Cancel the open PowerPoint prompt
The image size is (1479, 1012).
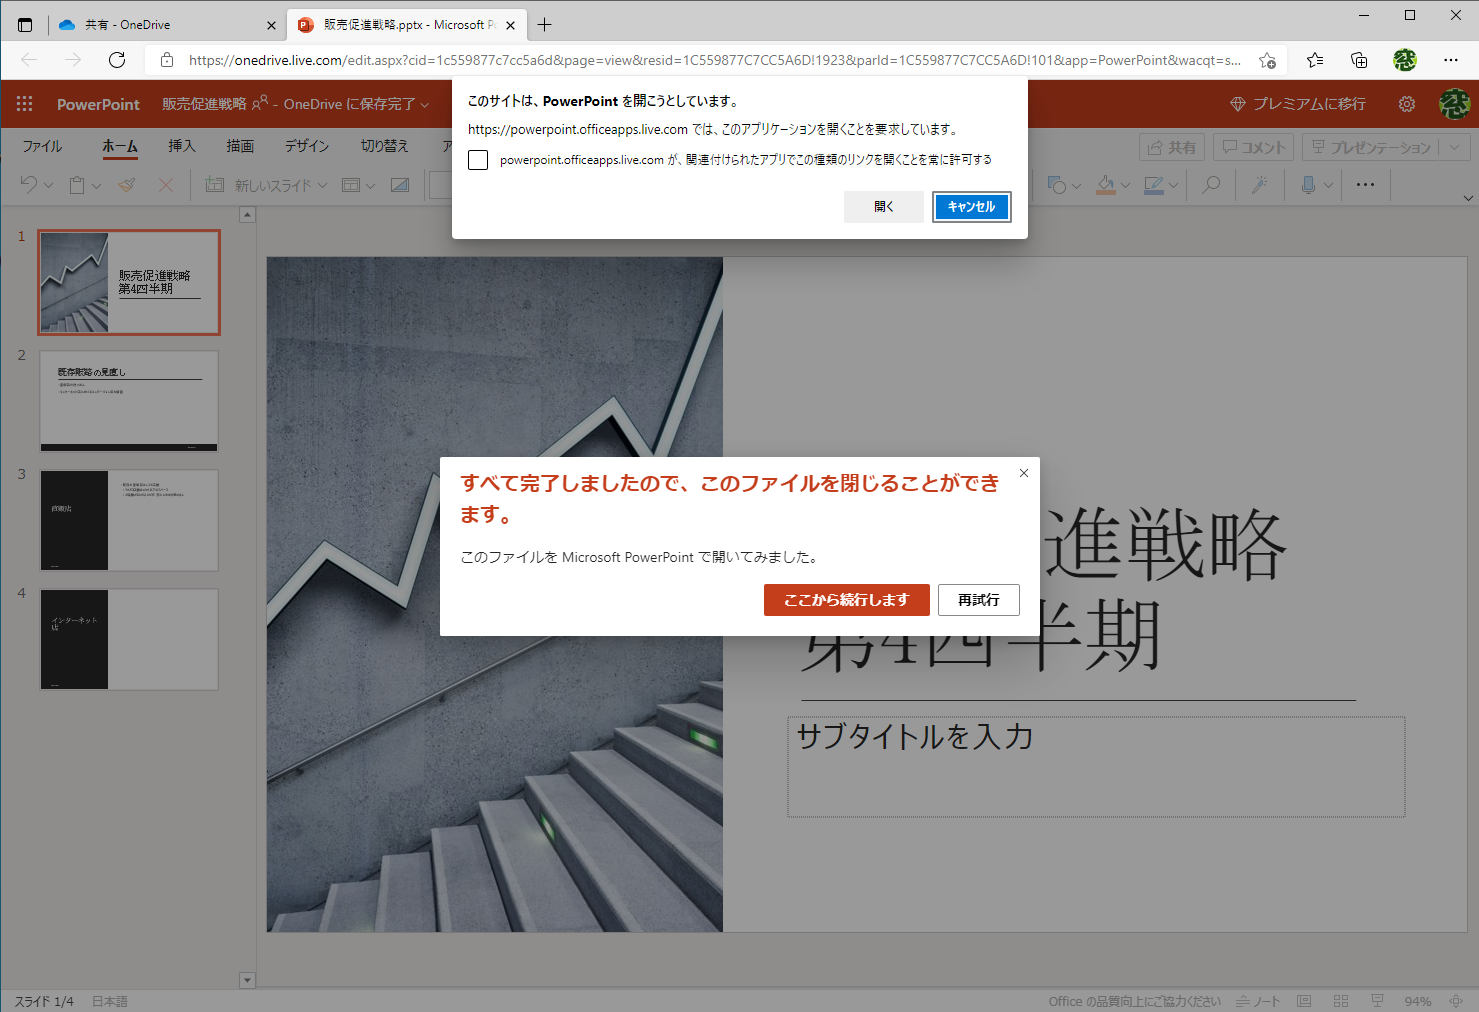pos(970,207)
